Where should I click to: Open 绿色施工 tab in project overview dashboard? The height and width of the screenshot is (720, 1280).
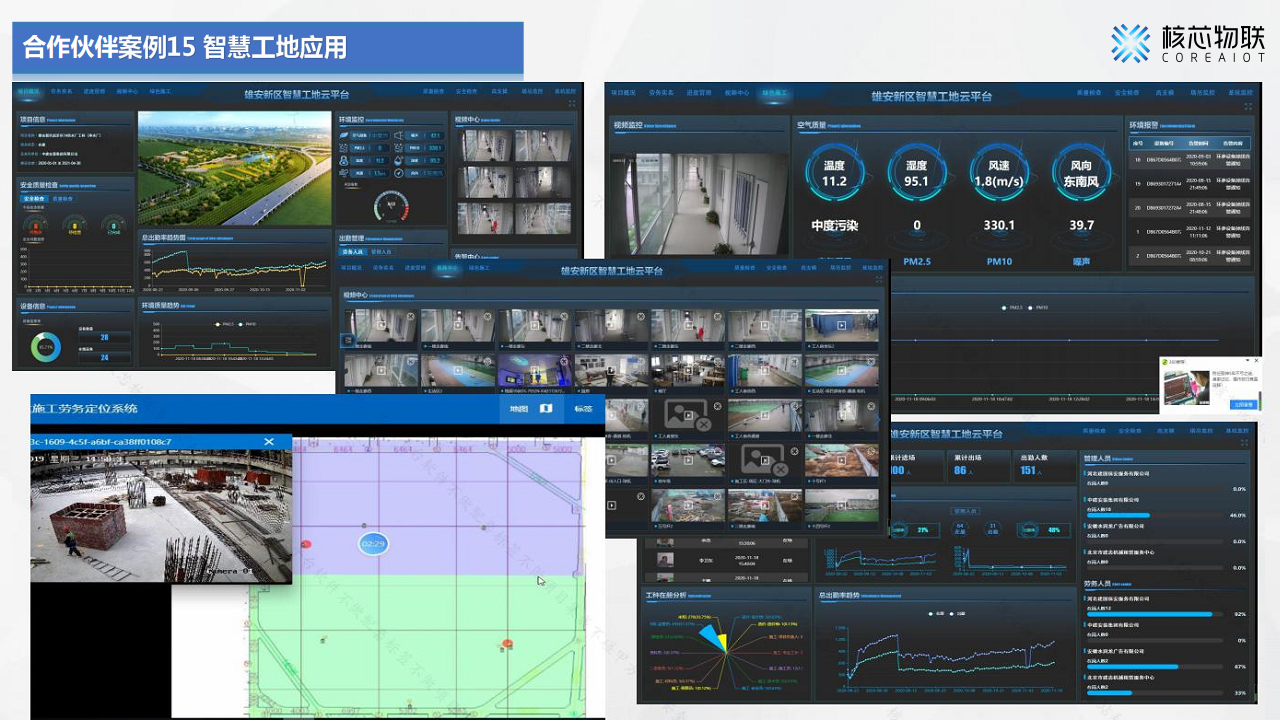click(160, 91)
